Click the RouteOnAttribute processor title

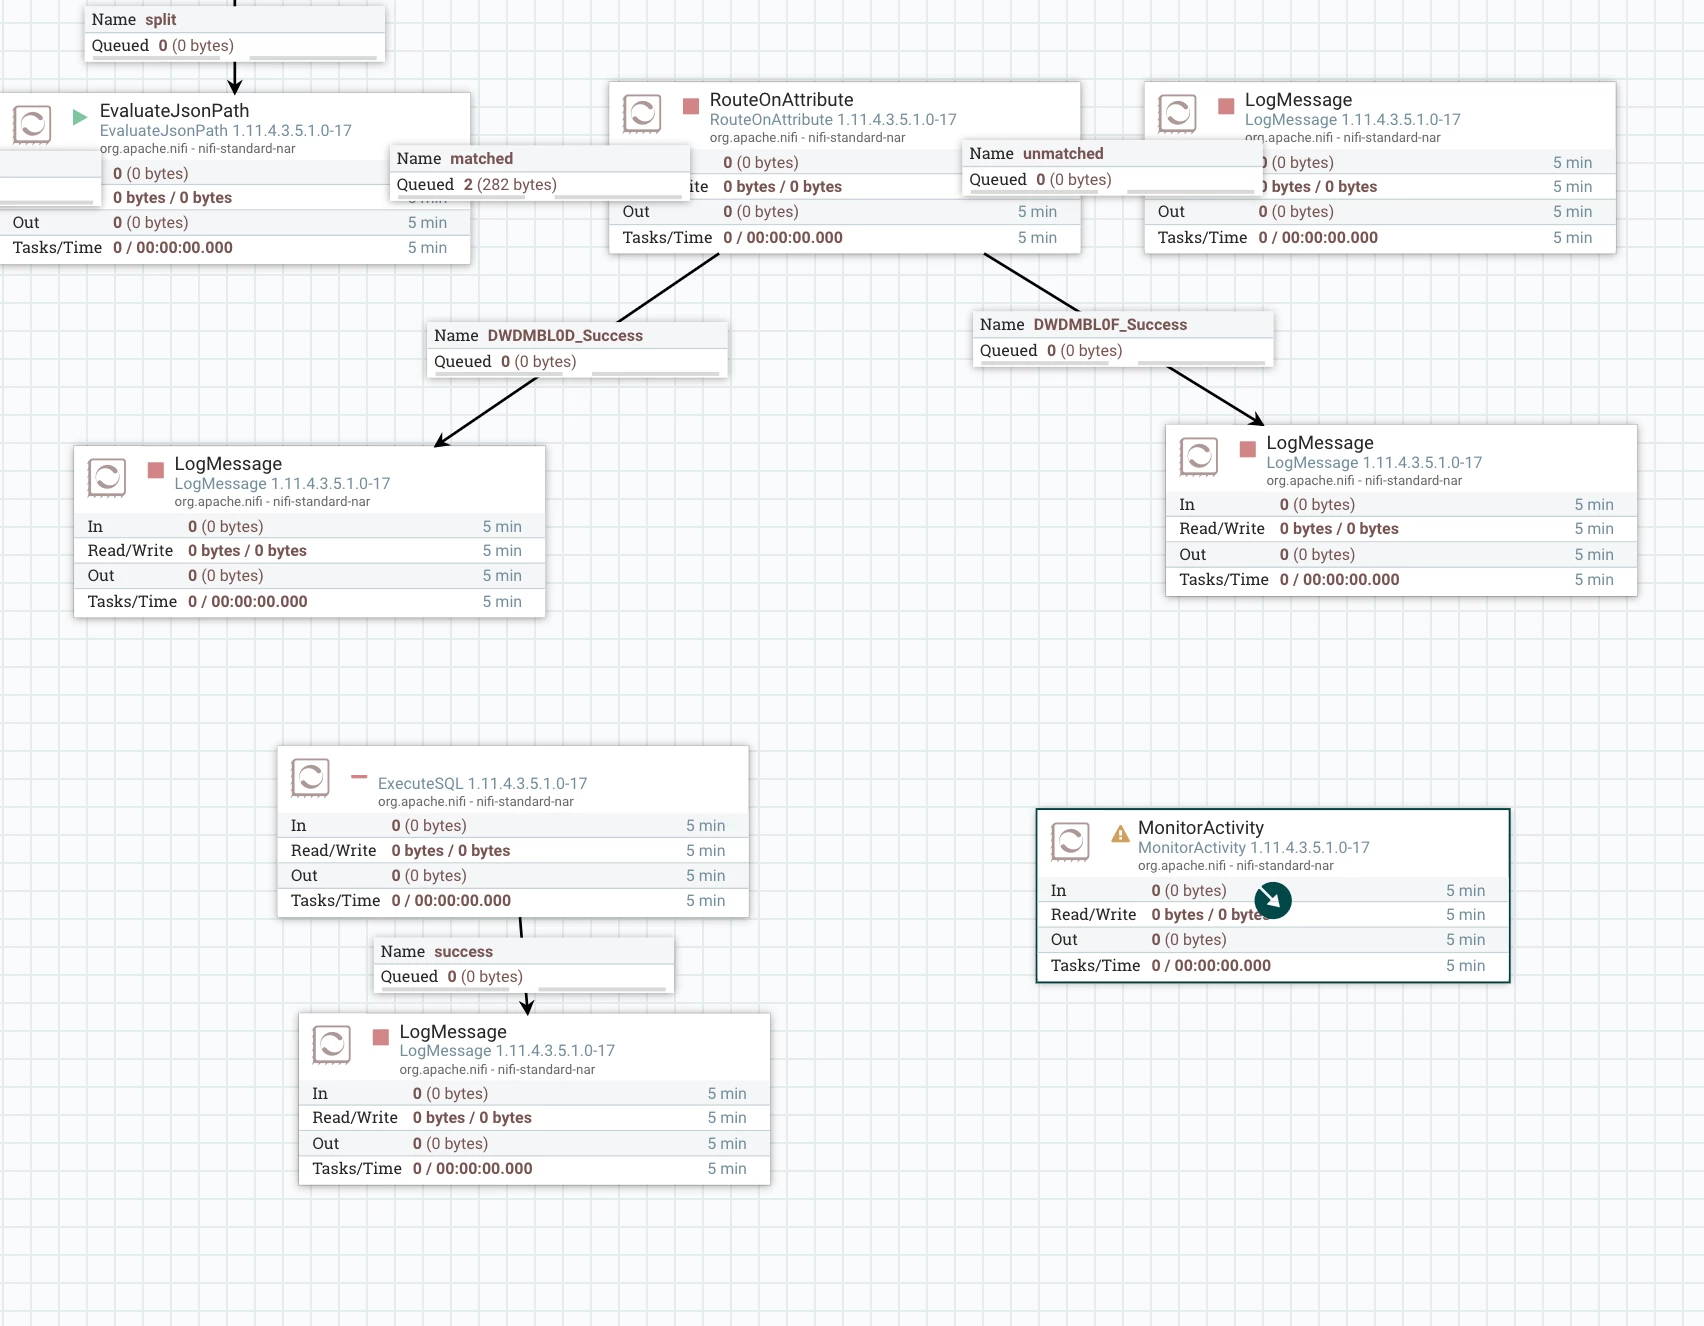click(781, 100)
